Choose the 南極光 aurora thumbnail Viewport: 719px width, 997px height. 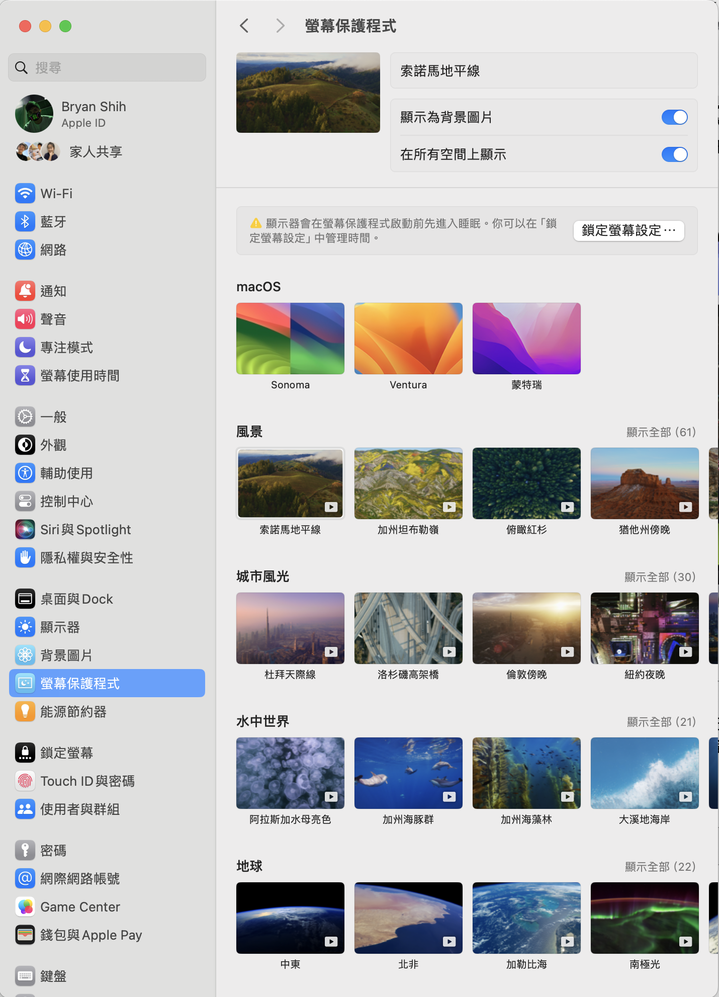pyautogui.click(x=645, y=918)
